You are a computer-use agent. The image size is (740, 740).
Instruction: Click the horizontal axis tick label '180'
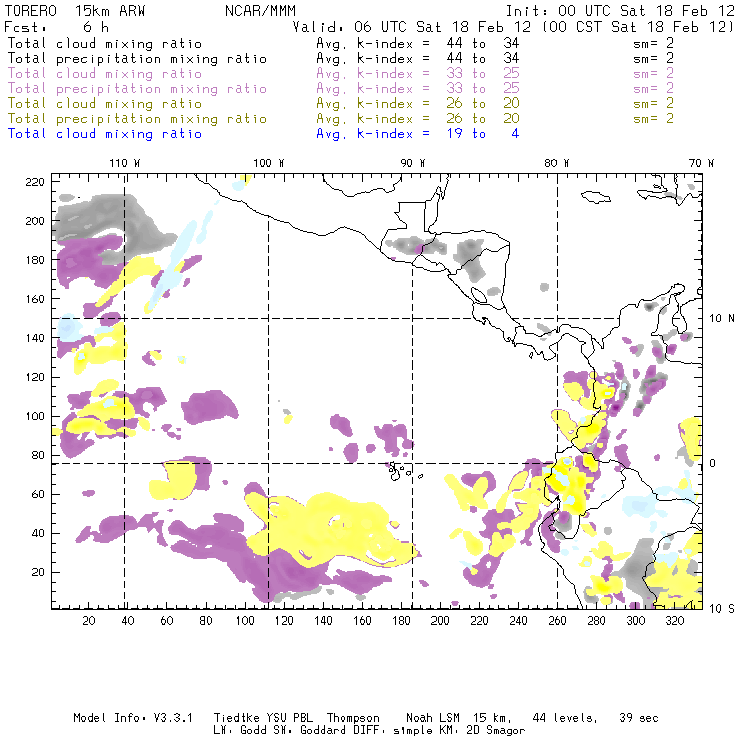tap(401, 621)
